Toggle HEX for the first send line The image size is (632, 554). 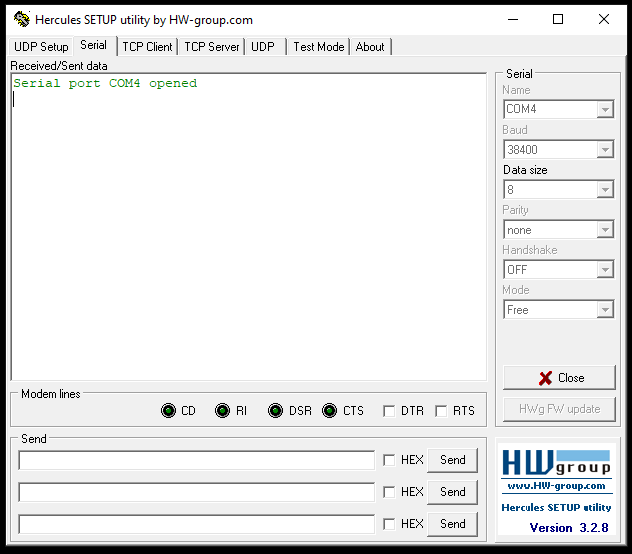tap(389, 460)
